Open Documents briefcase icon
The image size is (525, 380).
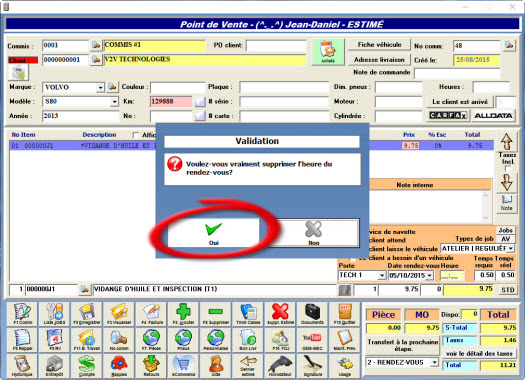tap(312, 314)
